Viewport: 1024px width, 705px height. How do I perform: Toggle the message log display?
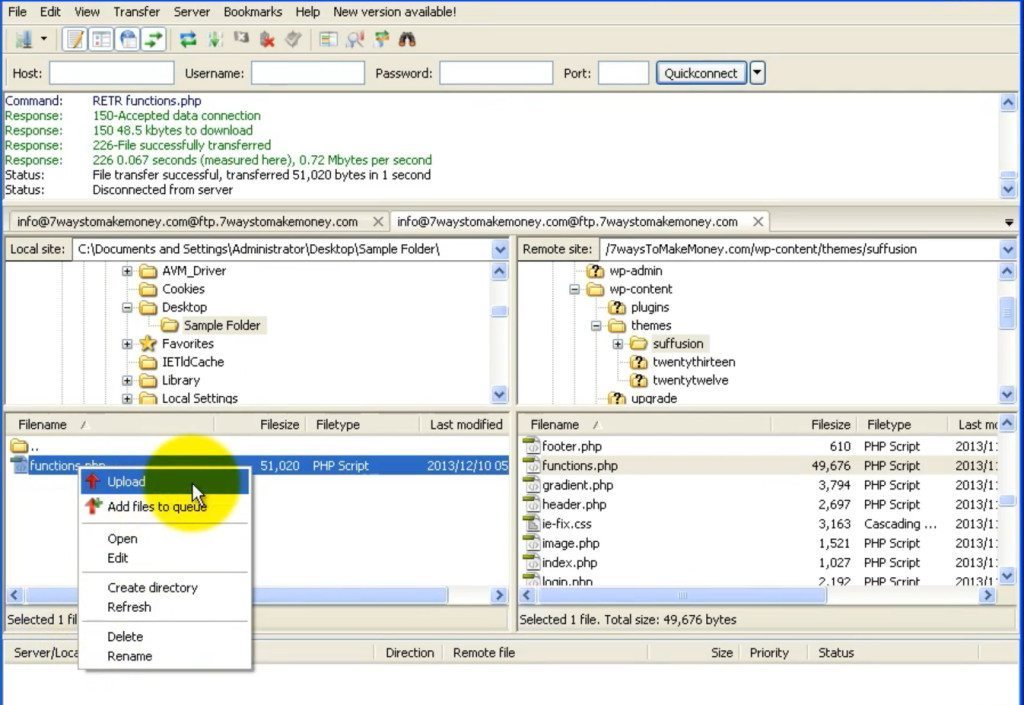pyautogui.click(x=74, y=40)
